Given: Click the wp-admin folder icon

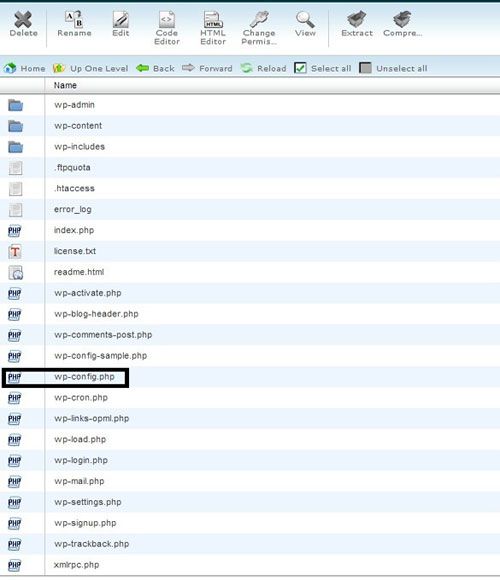Looking at the screenshot, I should (16, 105).
